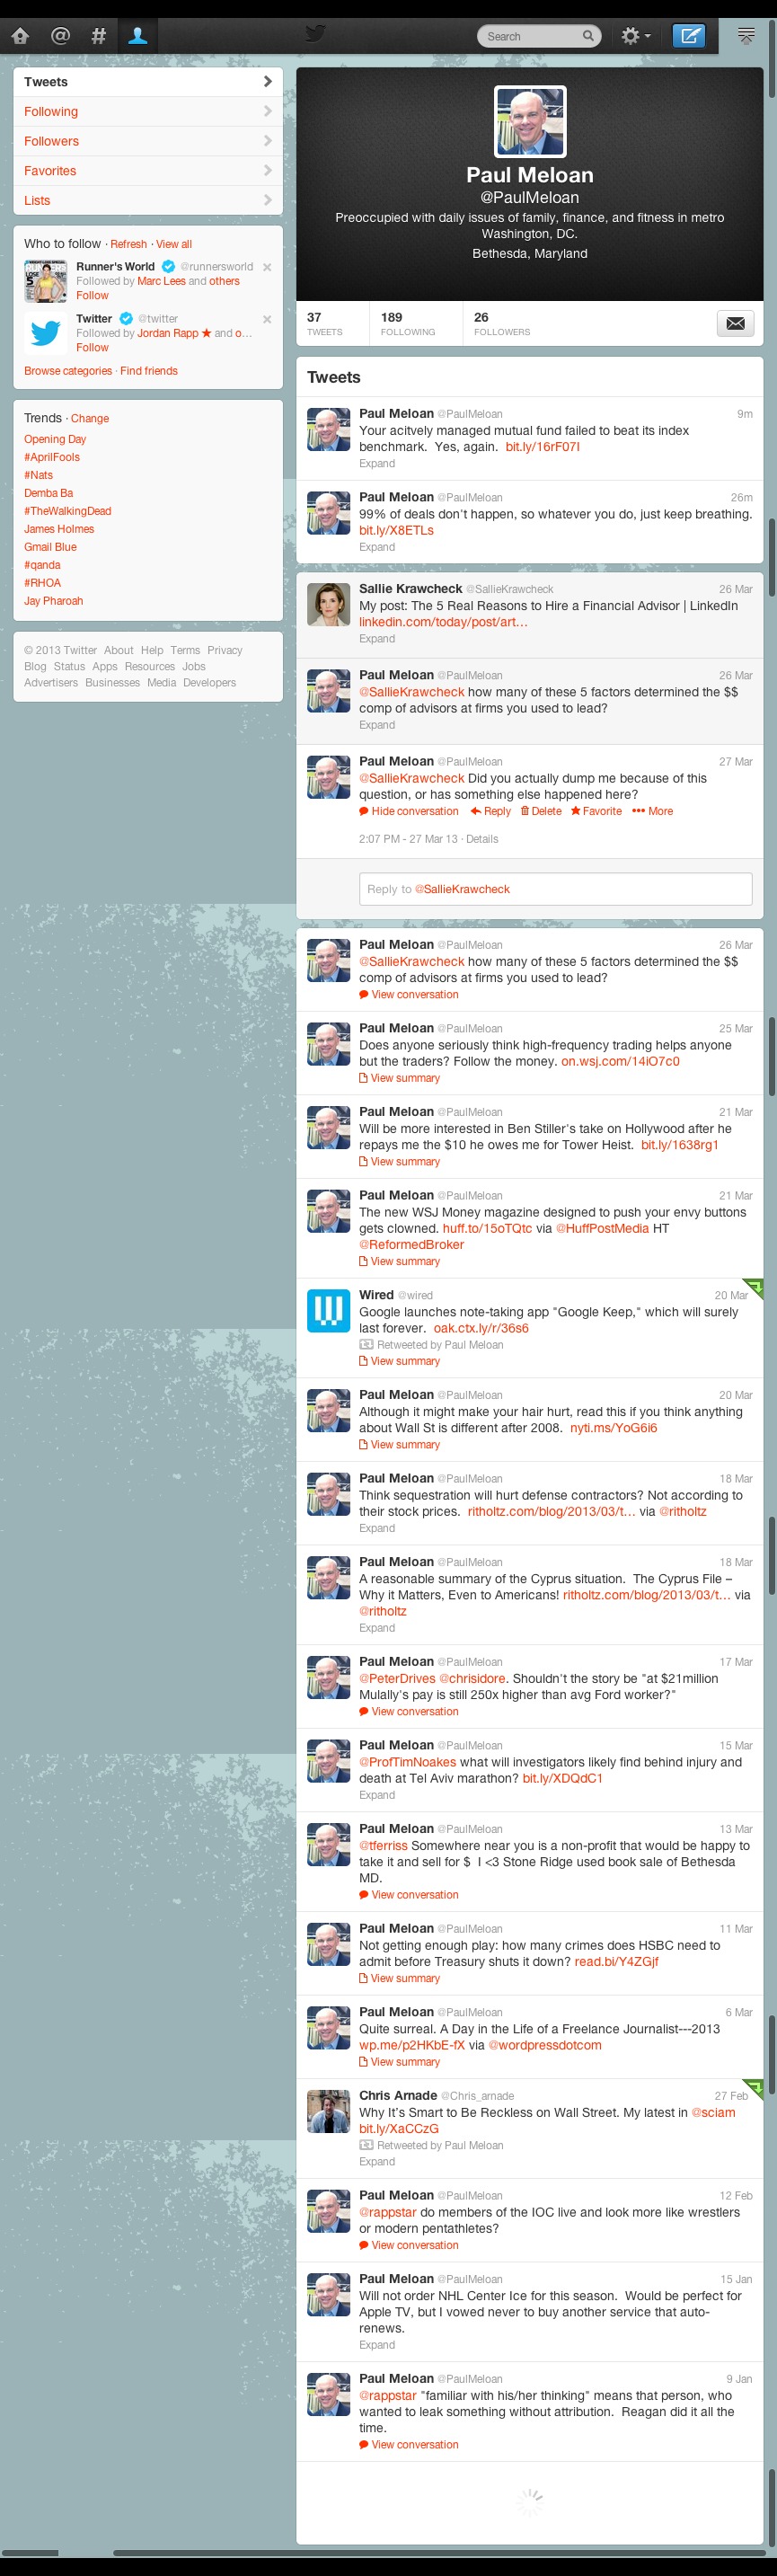Open the Lists sidebar item
This screenshot has height=2576, width=777.
click(x=148, y=200)
